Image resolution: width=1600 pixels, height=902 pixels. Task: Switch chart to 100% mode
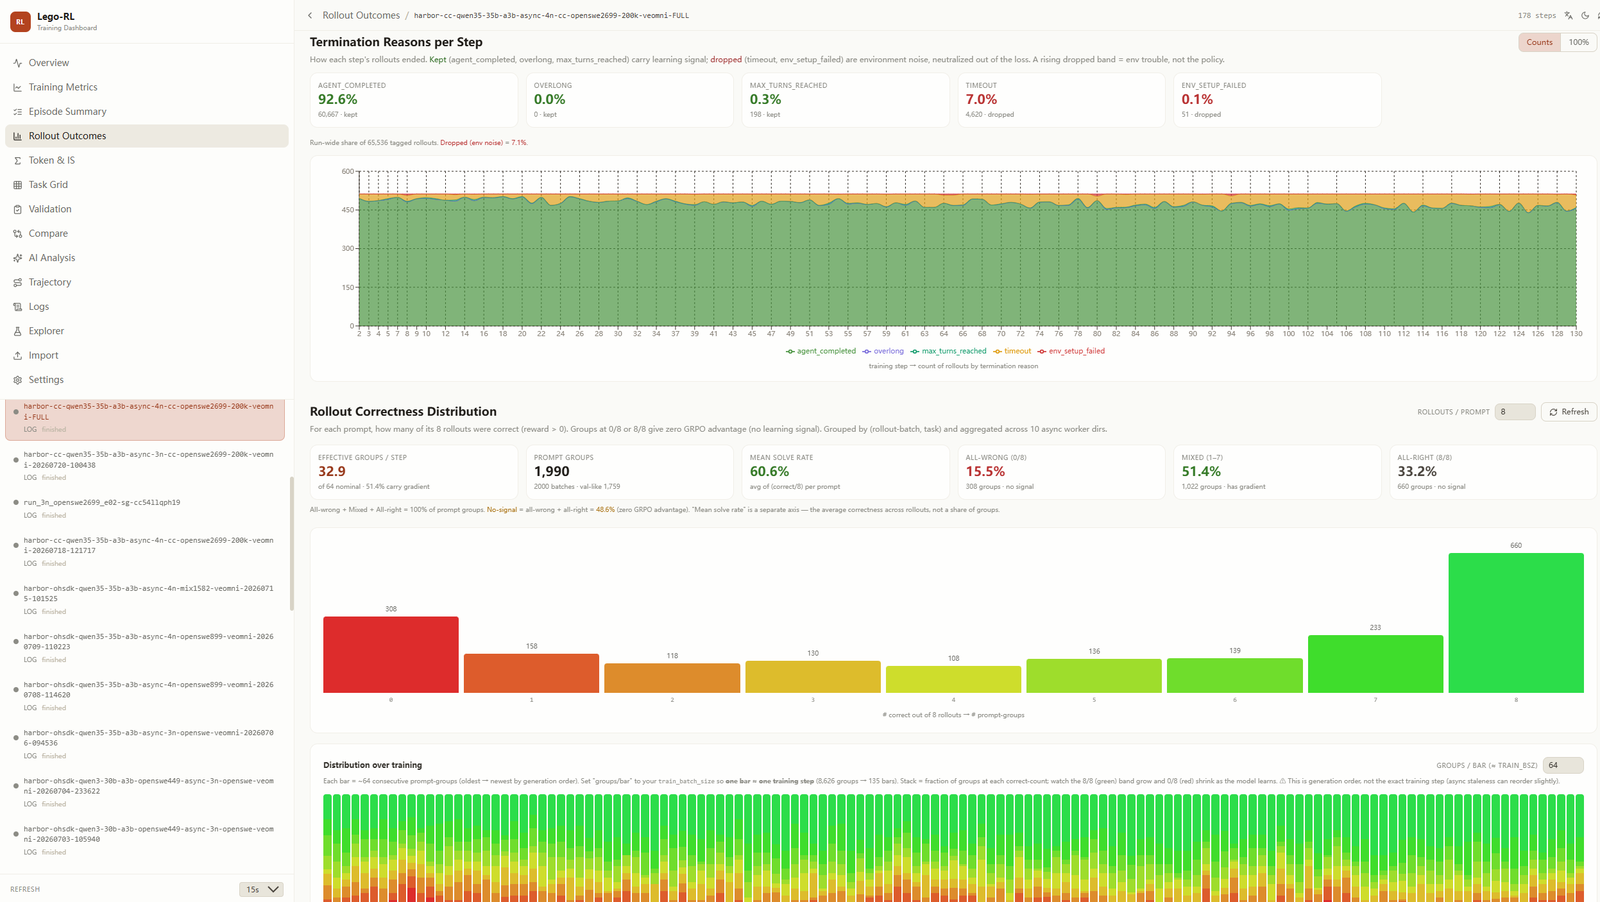click(x=1578, y=42)
